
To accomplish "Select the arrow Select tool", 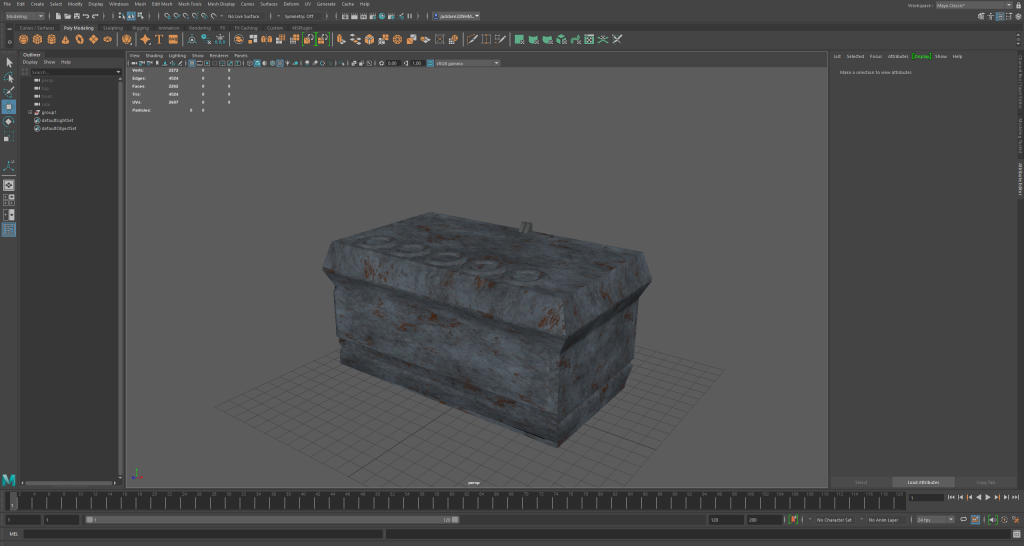I will tap(9, 62).
